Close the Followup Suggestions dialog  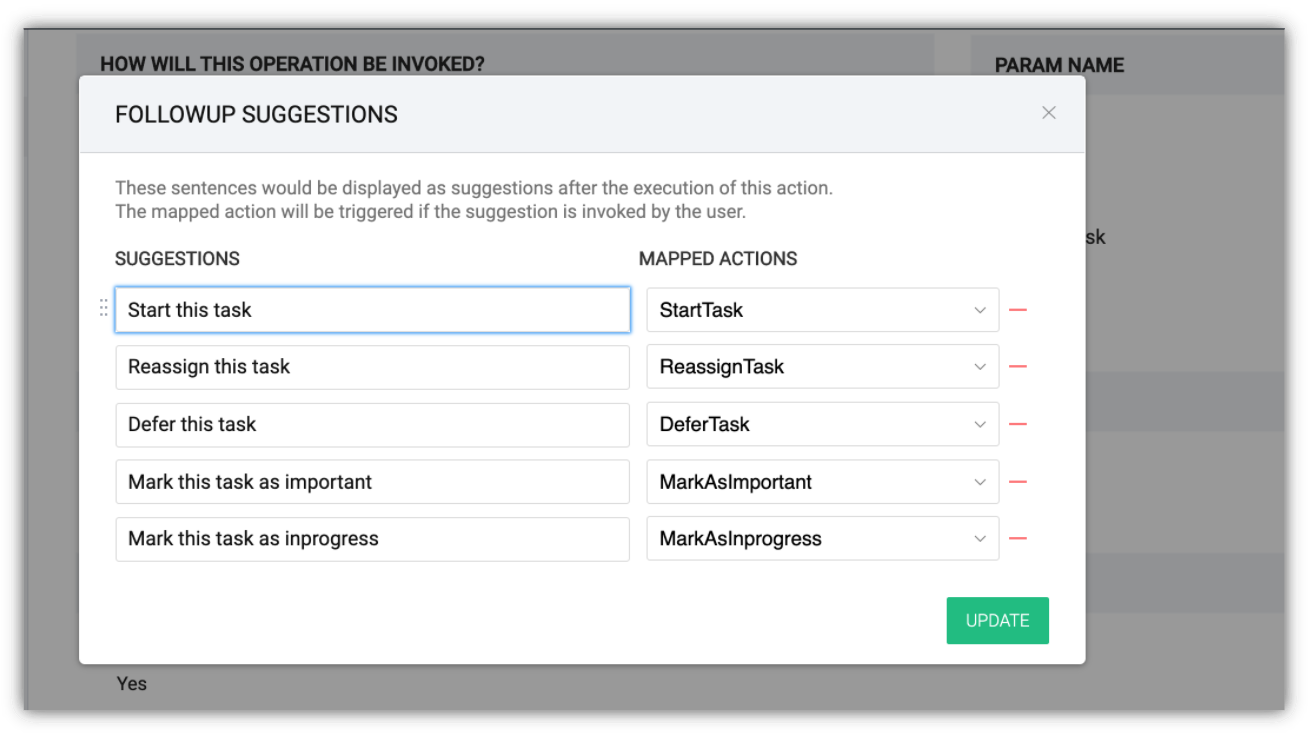[1048, 113]
